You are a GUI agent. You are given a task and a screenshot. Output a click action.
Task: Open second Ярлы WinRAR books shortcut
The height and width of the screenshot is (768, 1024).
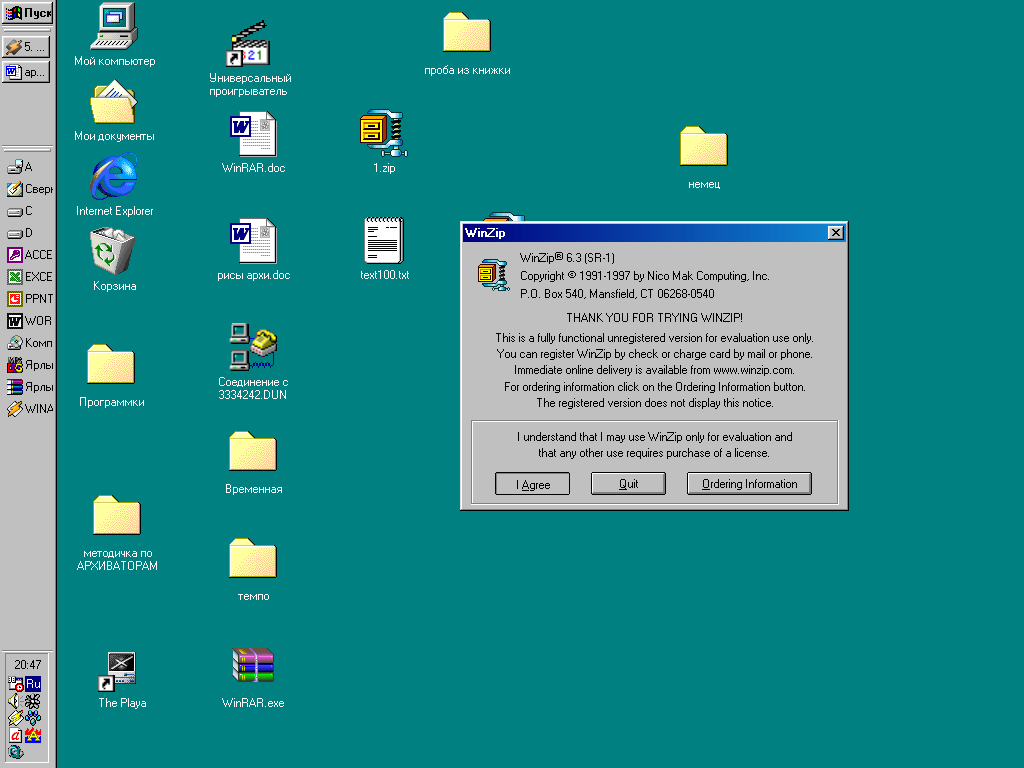click(x=29, y=387)
